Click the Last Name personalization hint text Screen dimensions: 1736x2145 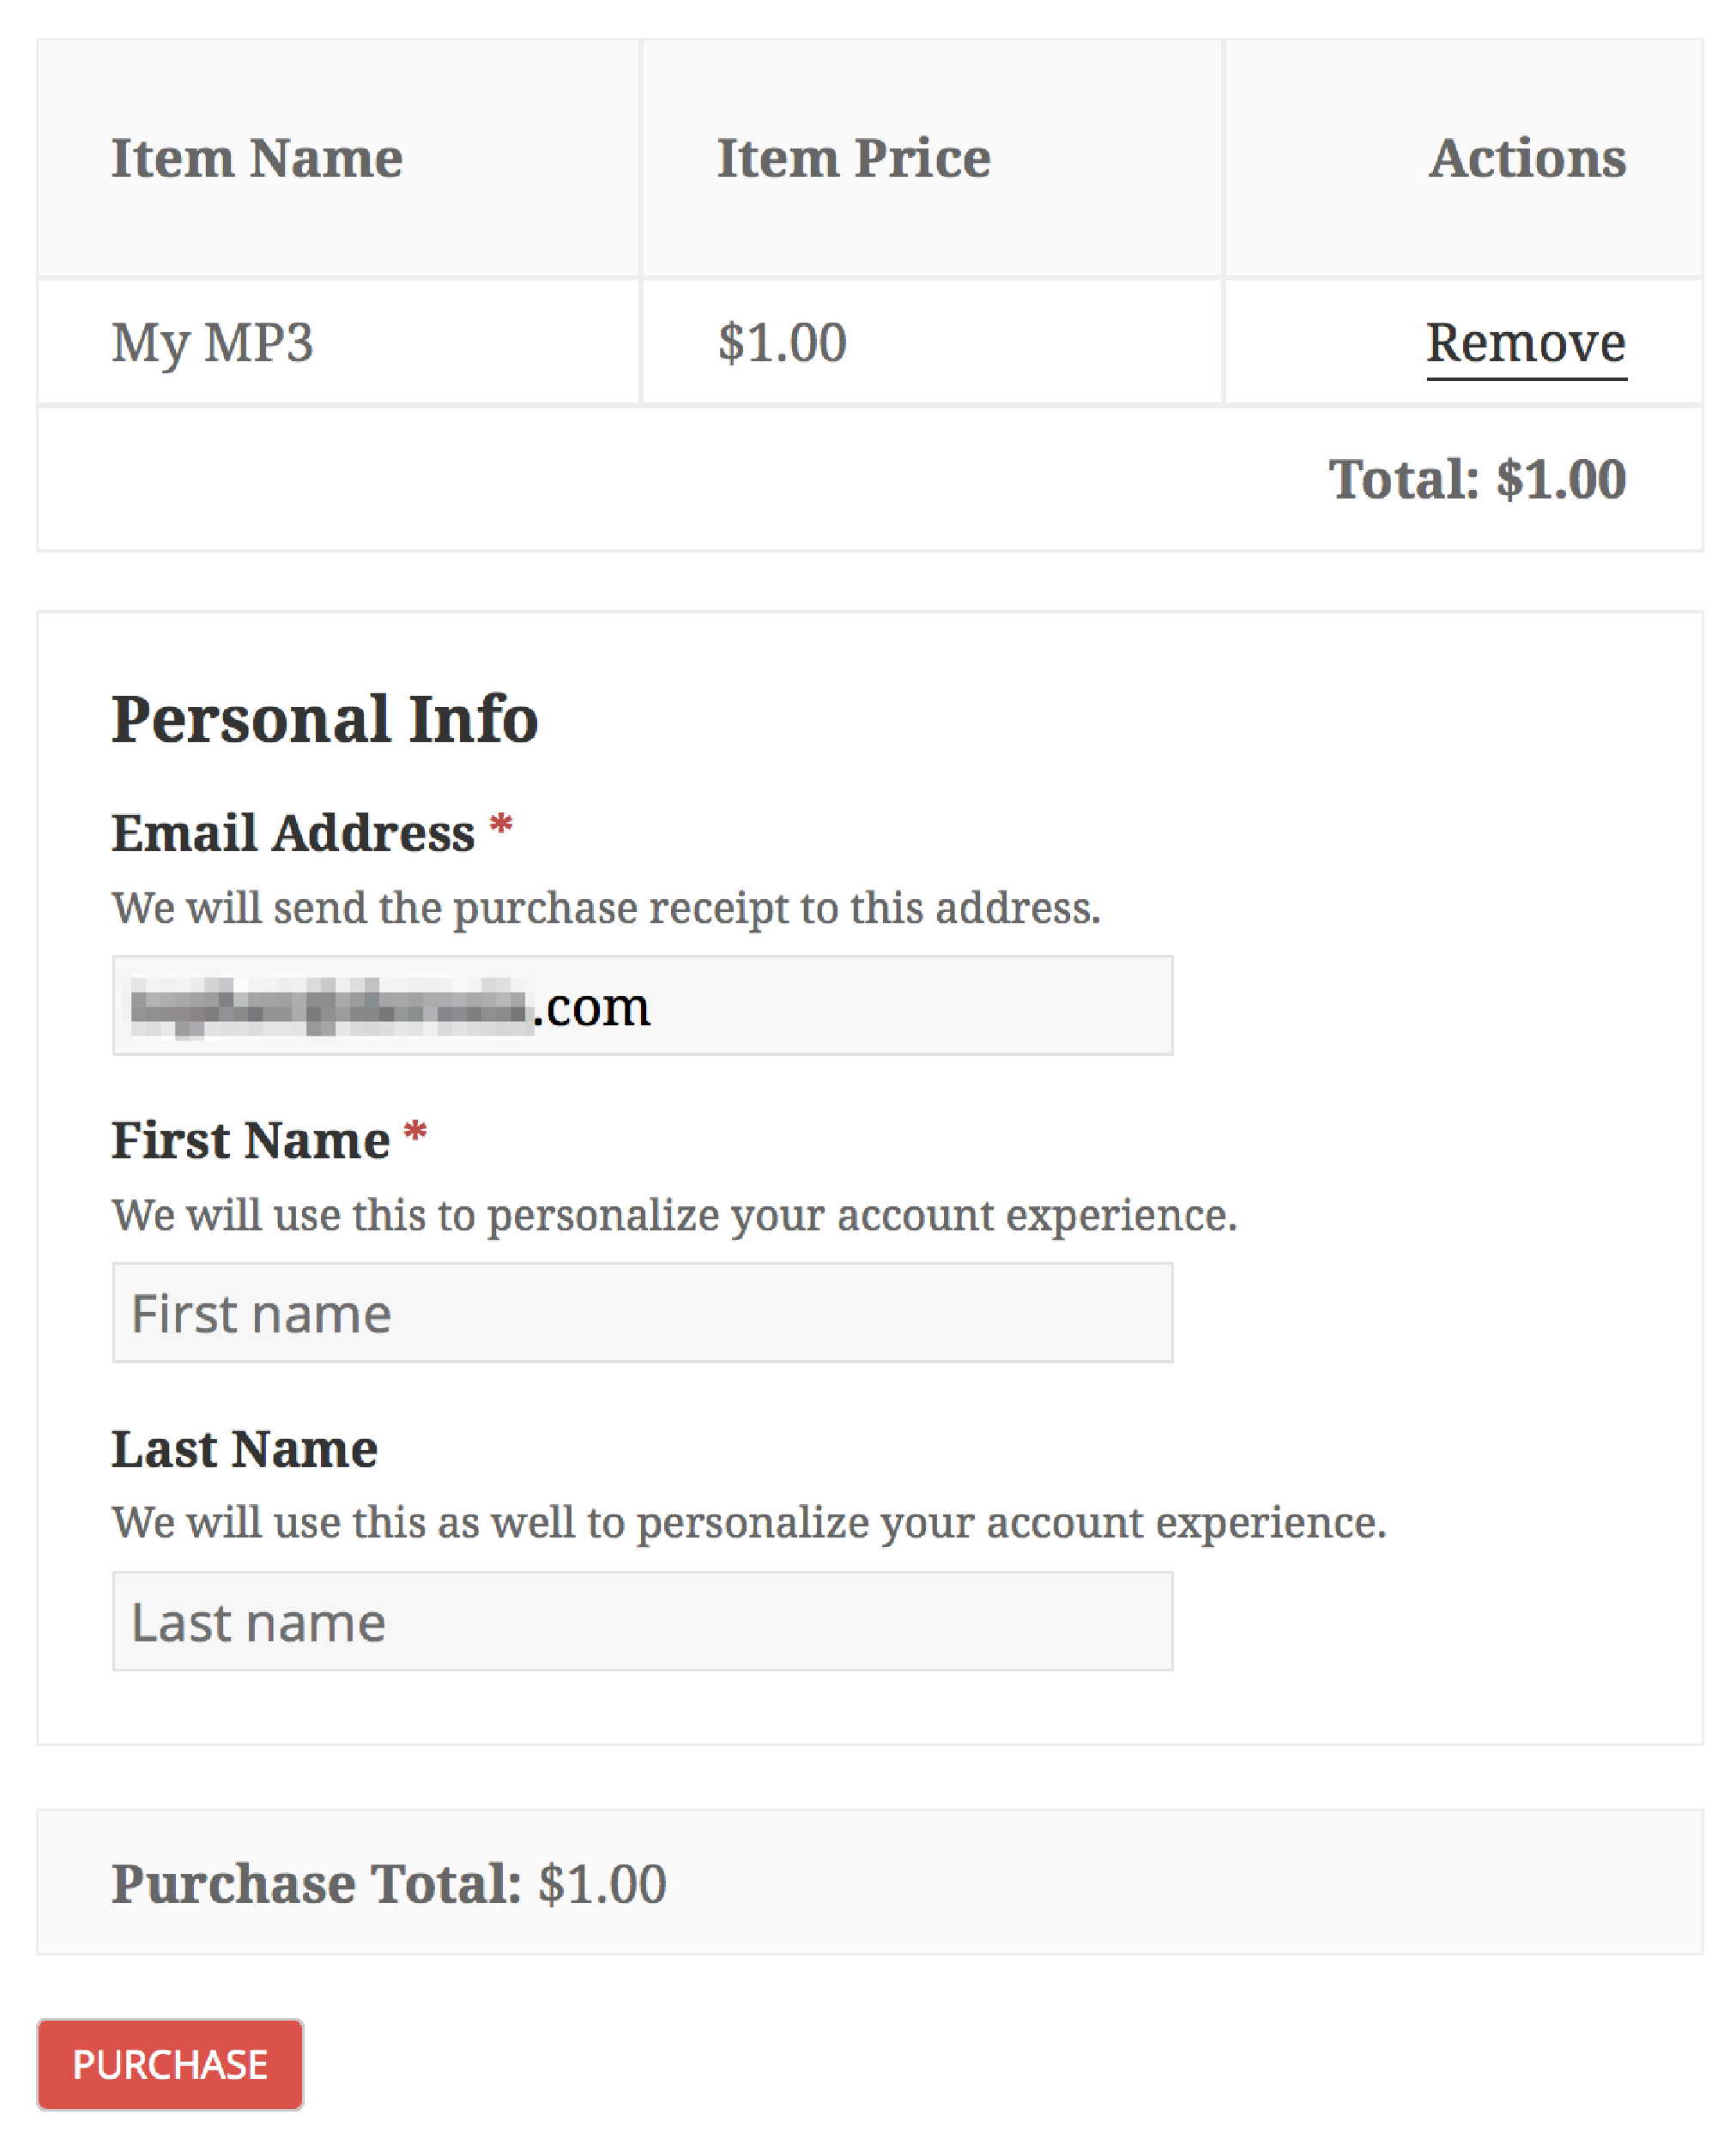749,1522
